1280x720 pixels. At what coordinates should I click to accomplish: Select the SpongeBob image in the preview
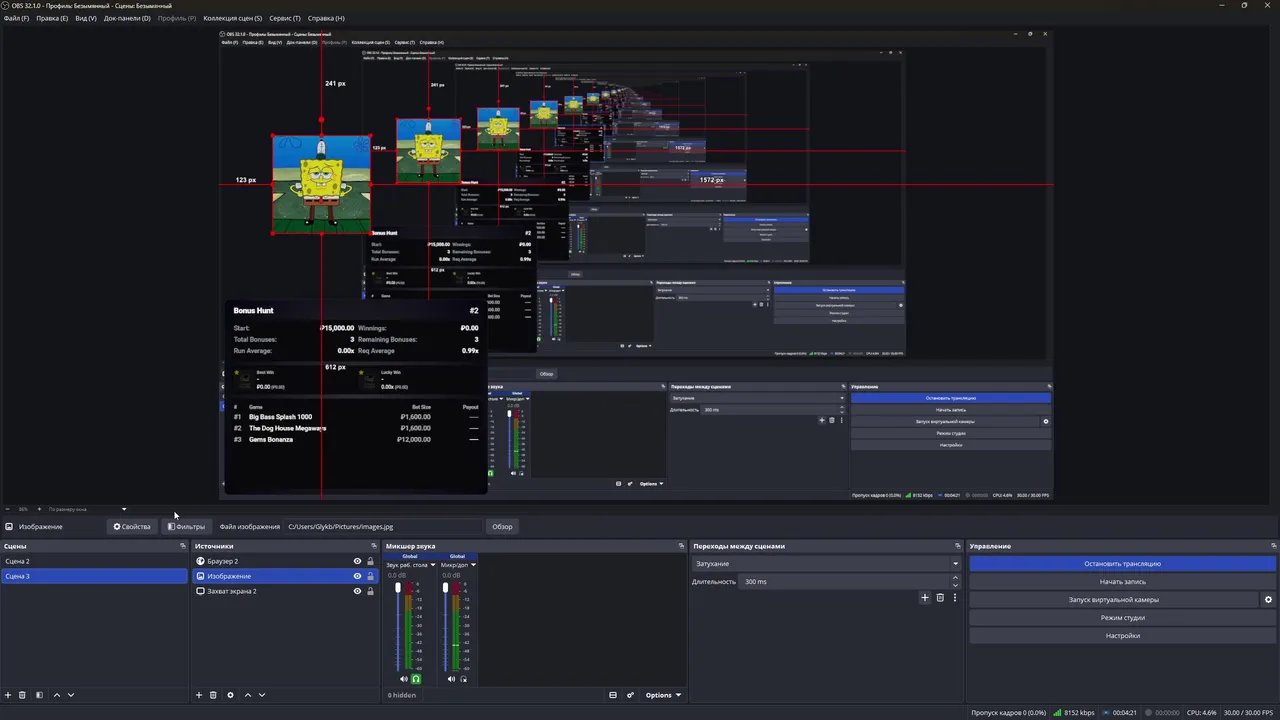click(321, 185)
